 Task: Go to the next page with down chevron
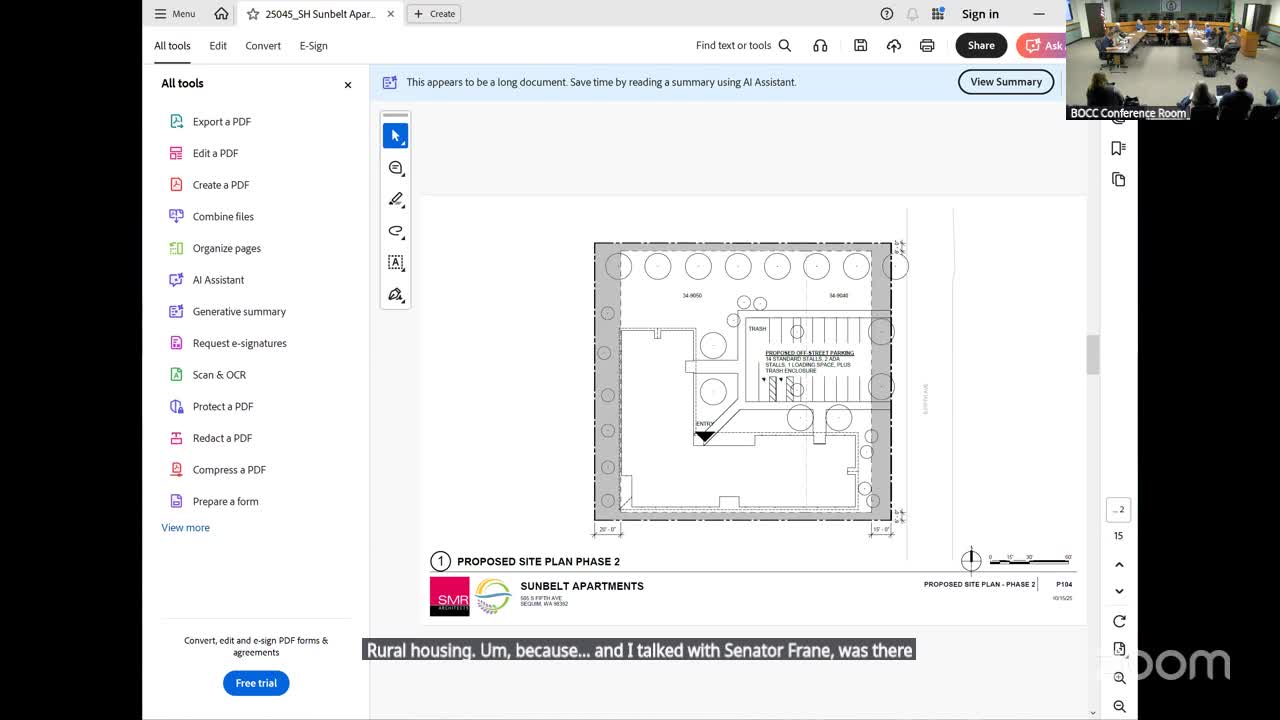tap(1119, 591)
